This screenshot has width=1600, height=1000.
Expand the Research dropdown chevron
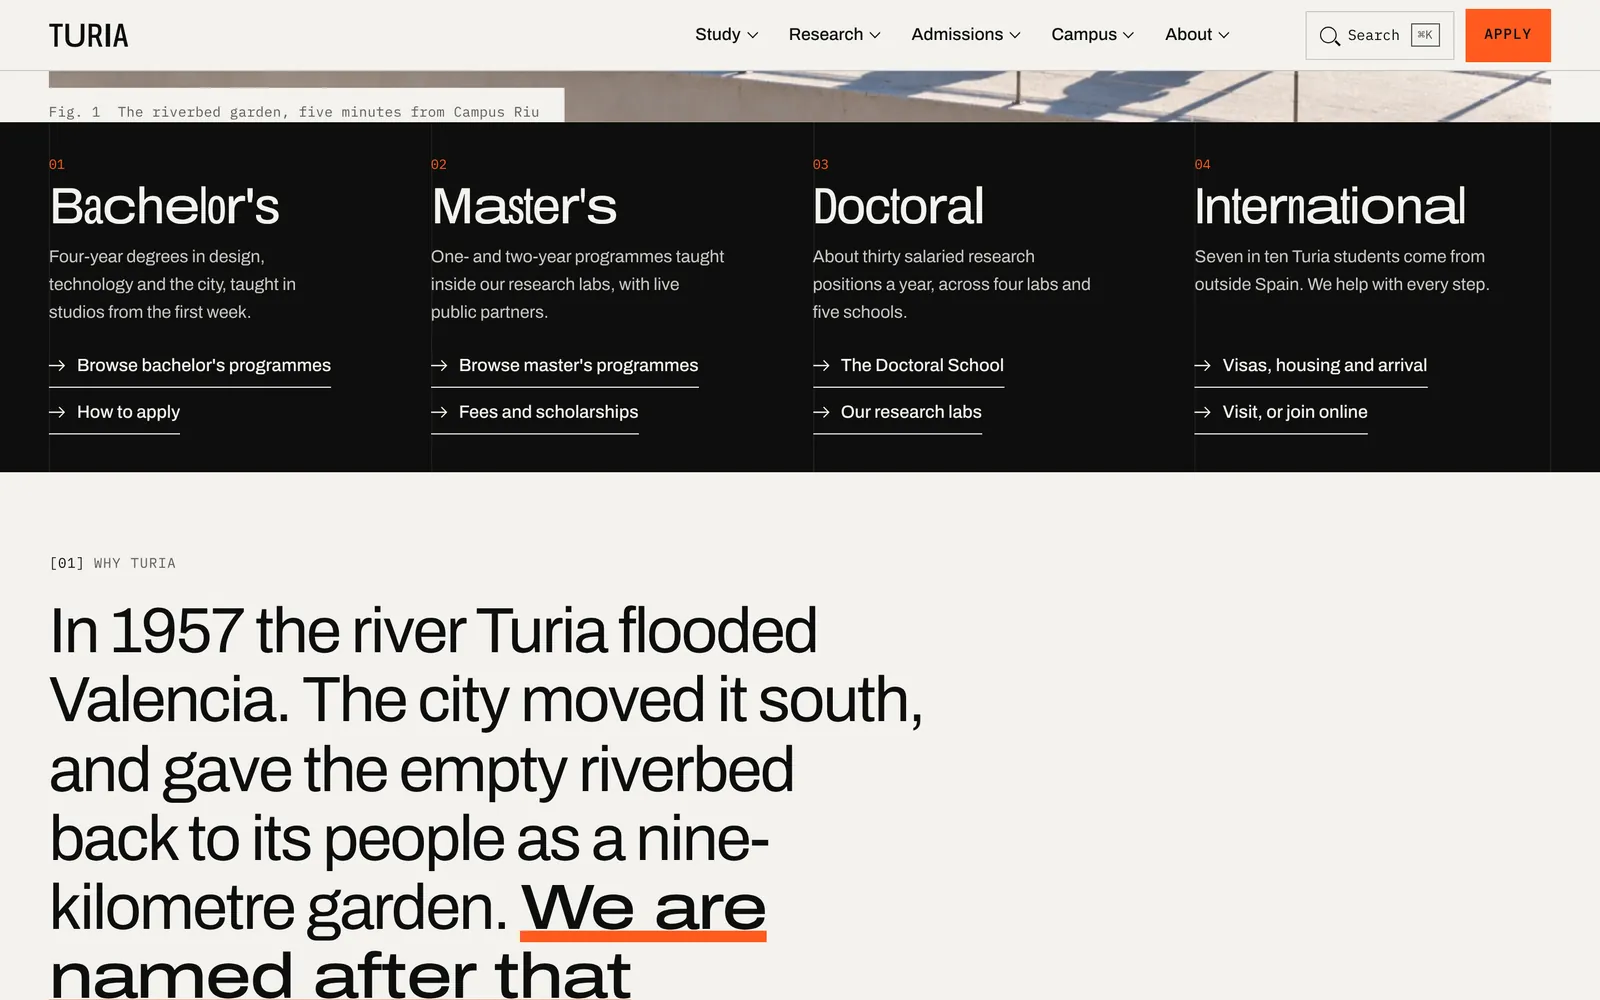875,35
